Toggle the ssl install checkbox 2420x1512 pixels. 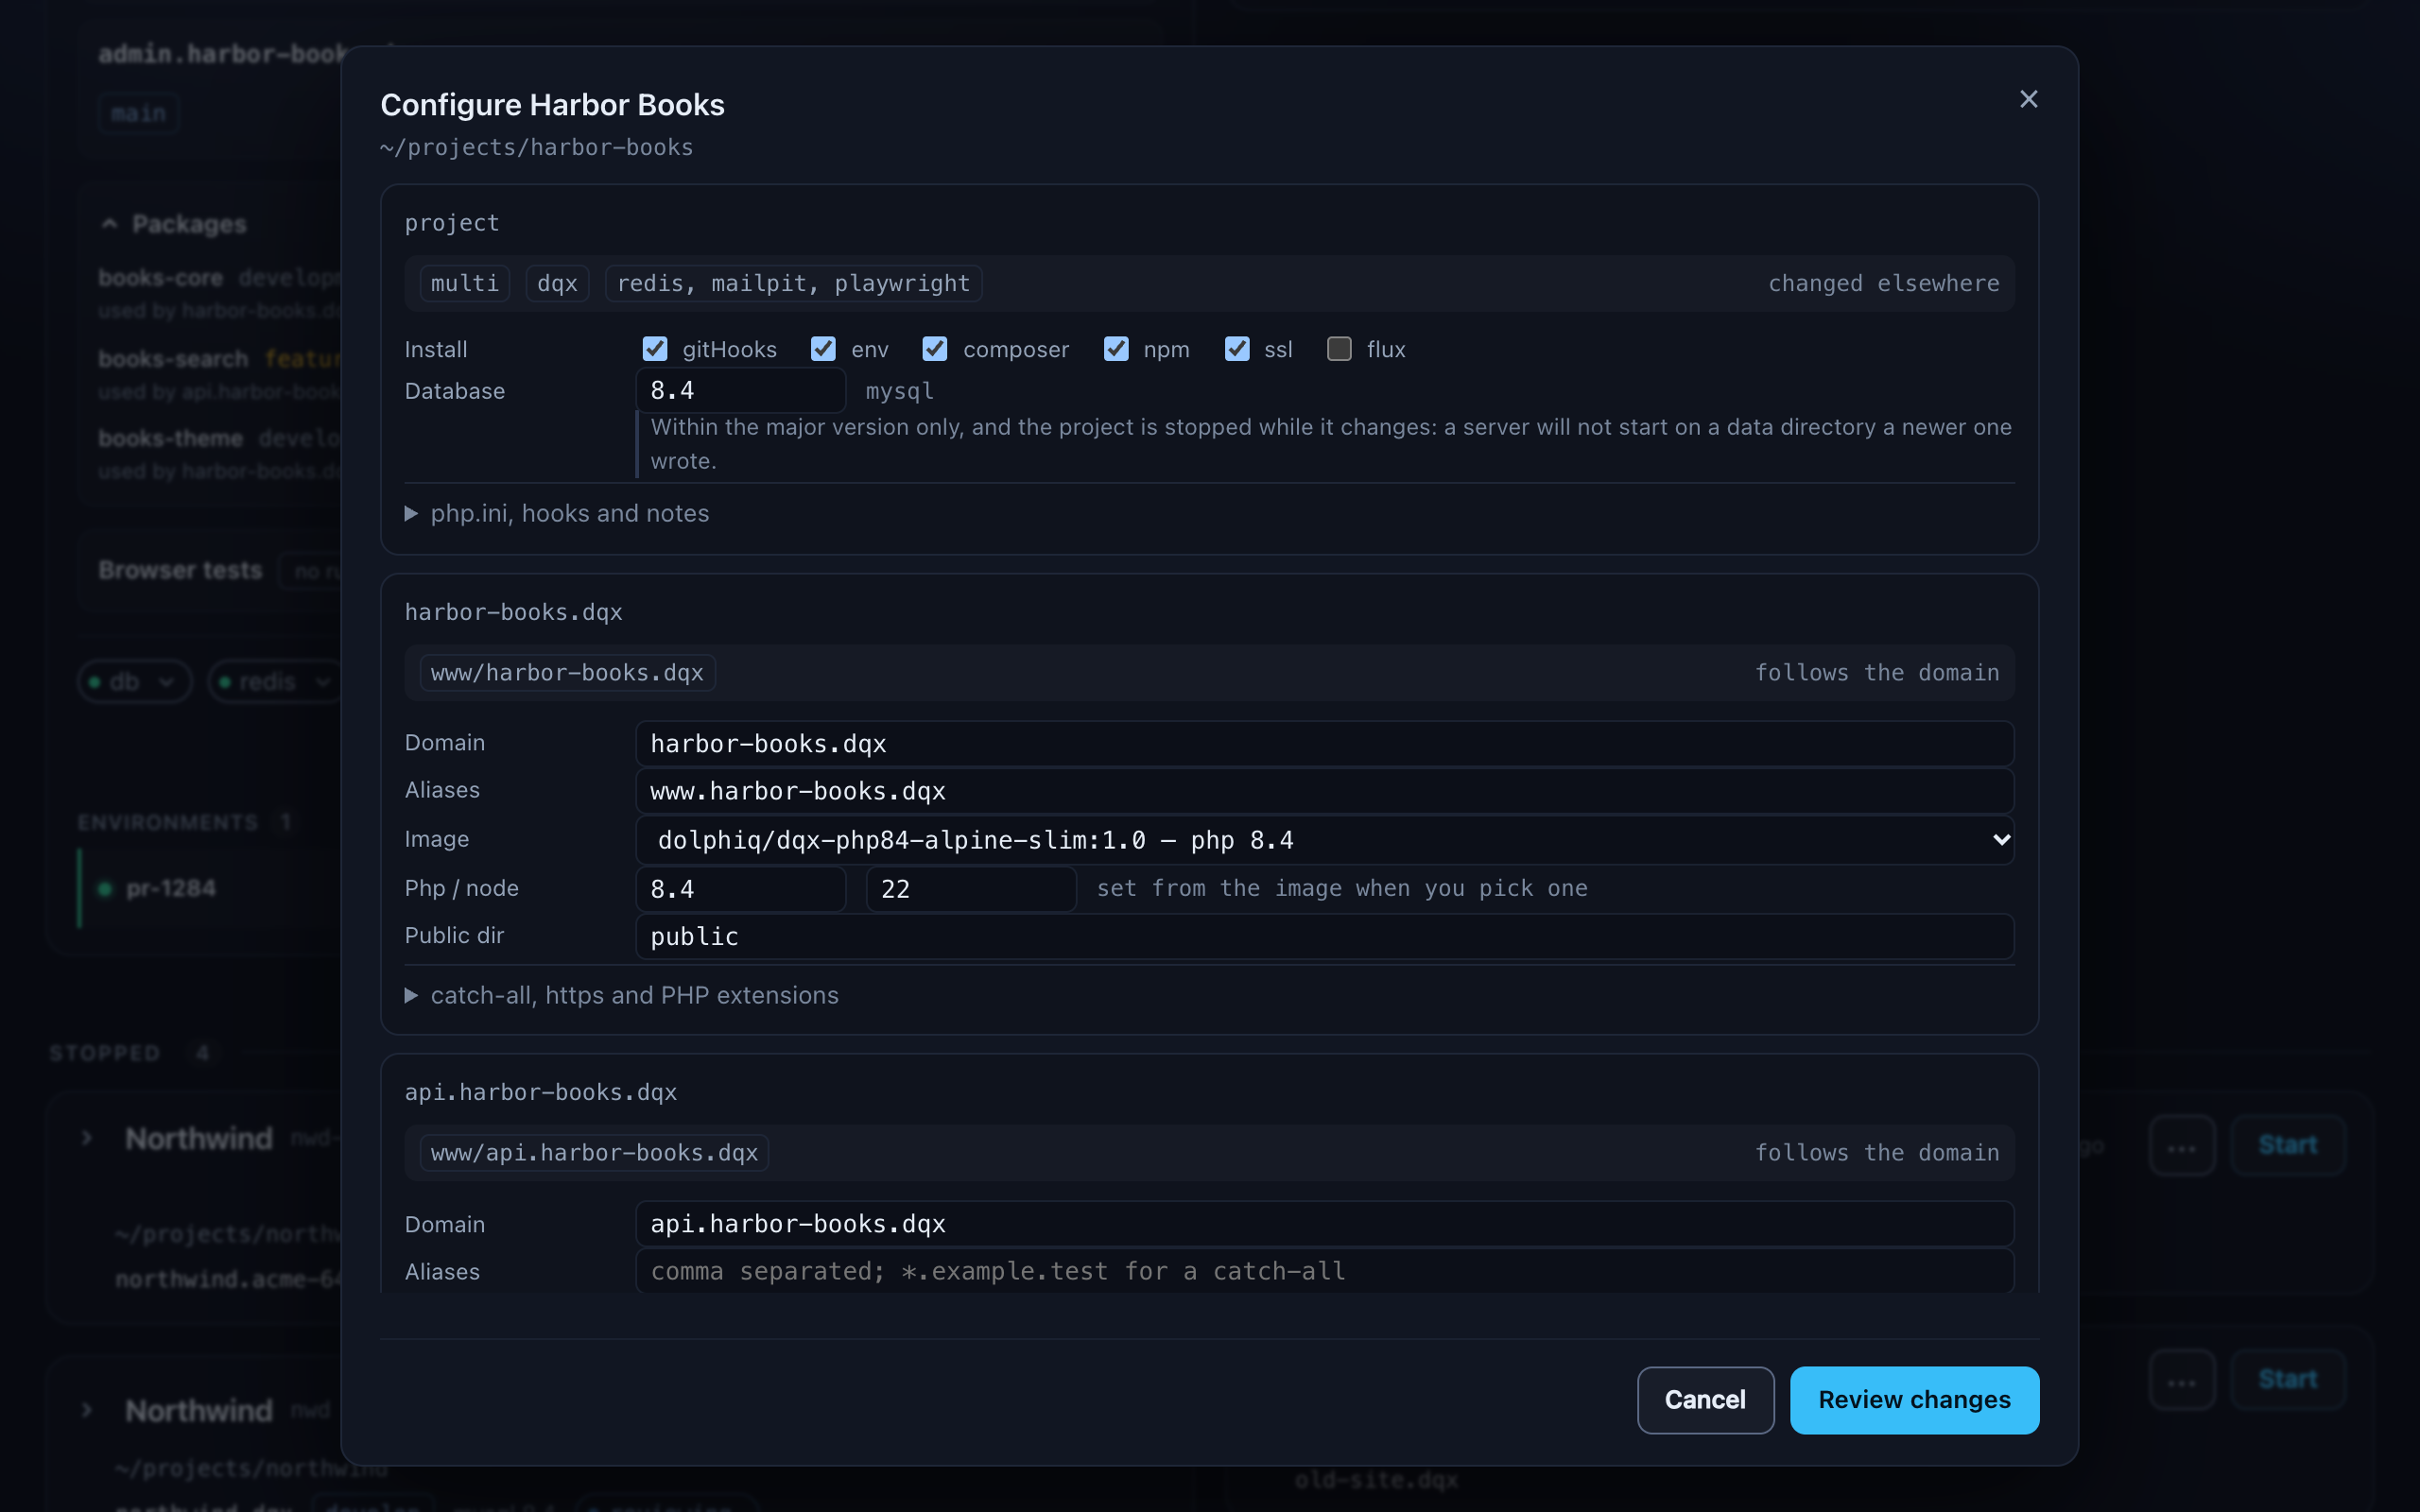(x=1237, y=348)
